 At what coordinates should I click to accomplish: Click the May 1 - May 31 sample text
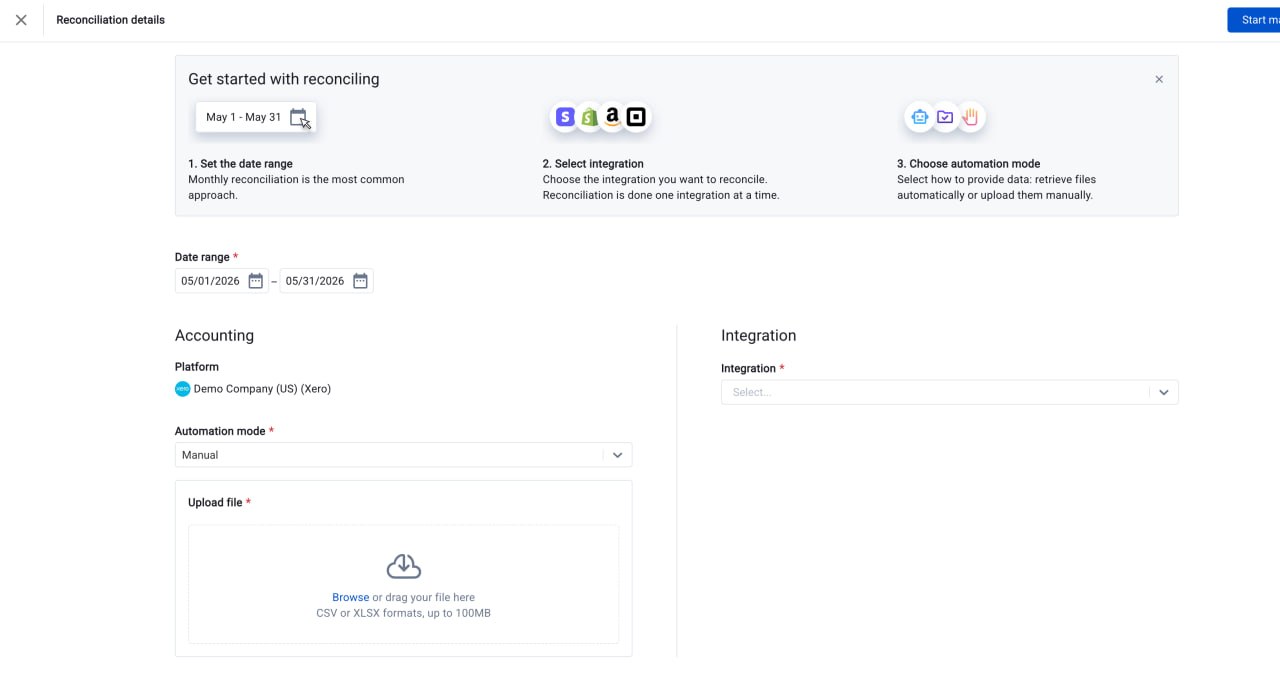(x=243, y=117)
